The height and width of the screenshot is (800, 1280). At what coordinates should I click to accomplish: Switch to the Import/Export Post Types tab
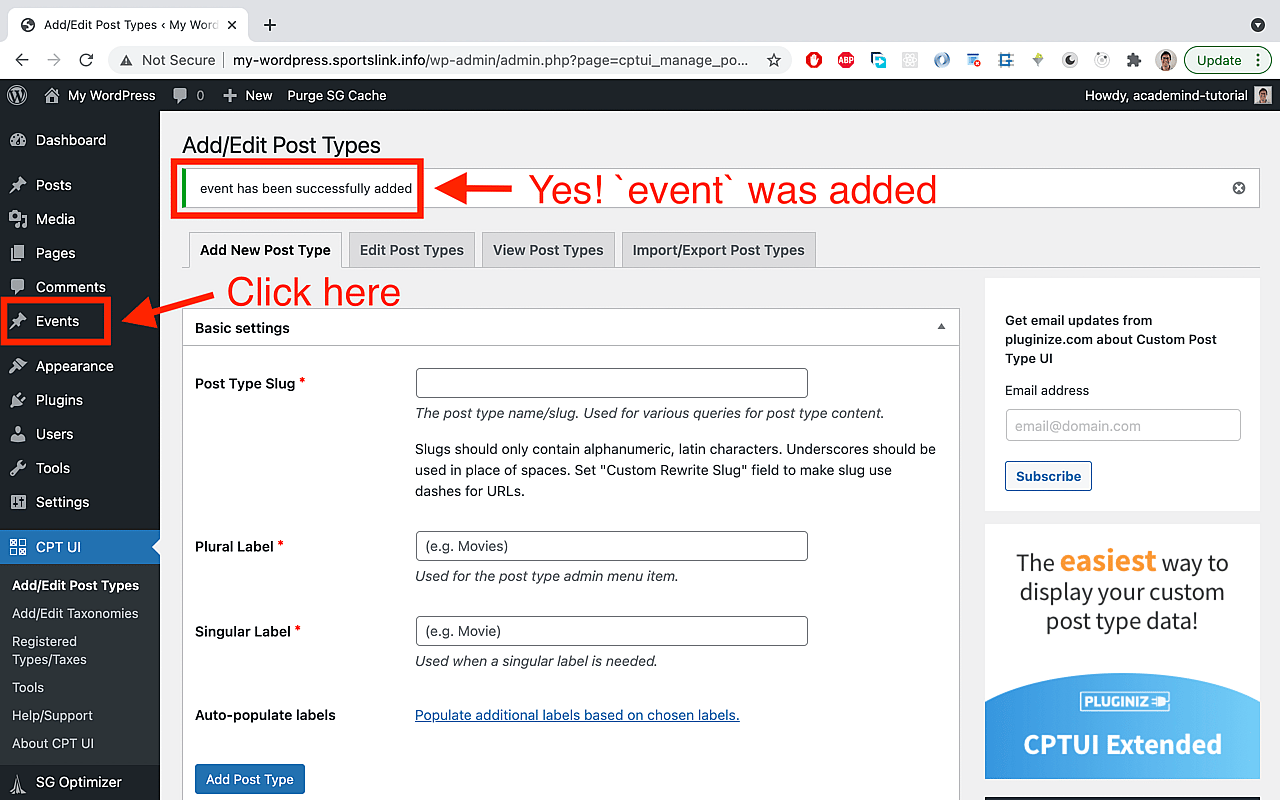(718, 249)
